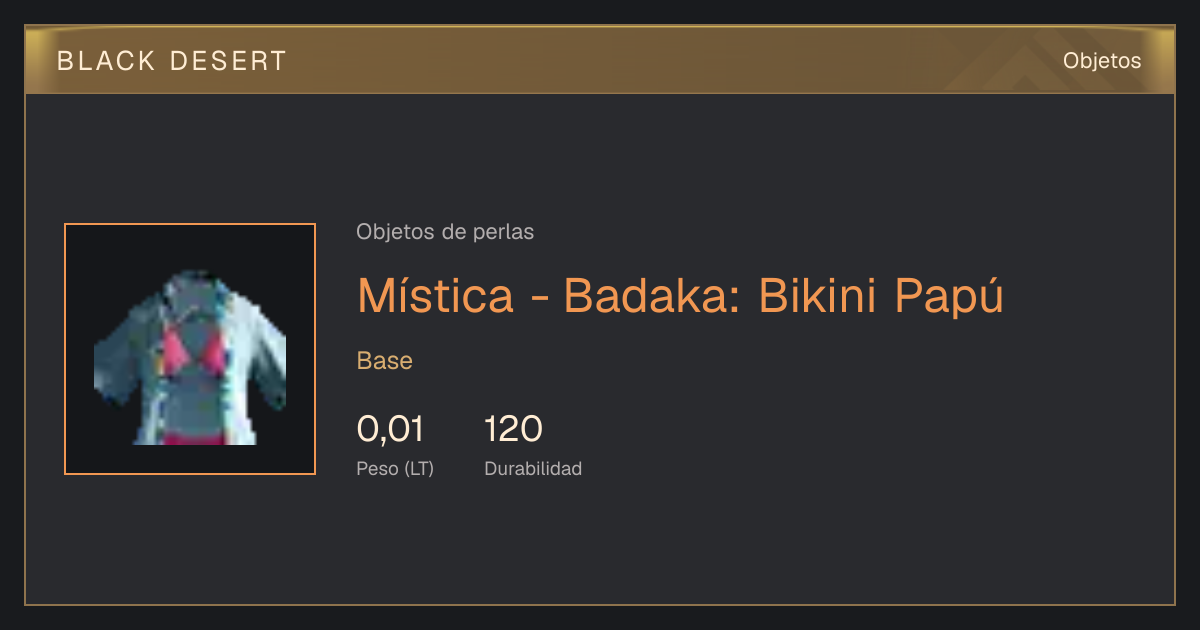Click the Durabilidad label

pyautogui.click(x=533, y=468)
